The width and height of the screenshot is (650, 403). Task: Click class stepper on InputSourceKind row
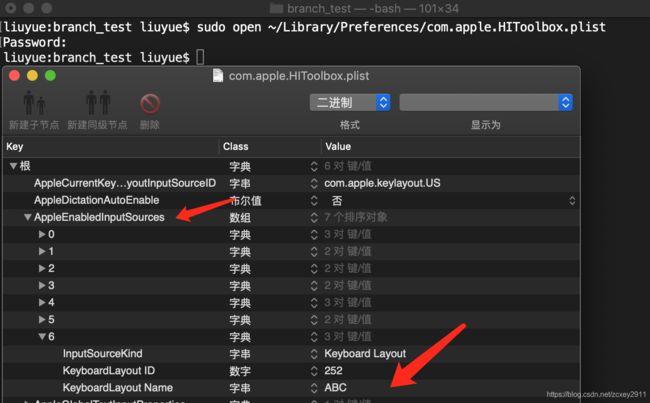point(314,354)
